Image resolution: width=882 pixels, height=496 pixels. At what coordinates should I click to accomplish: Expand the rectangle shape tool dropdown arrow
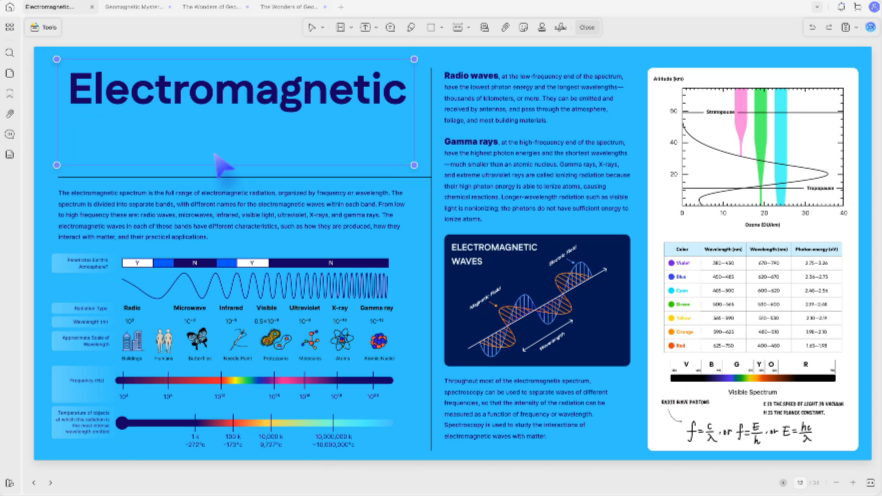point(442,28)
